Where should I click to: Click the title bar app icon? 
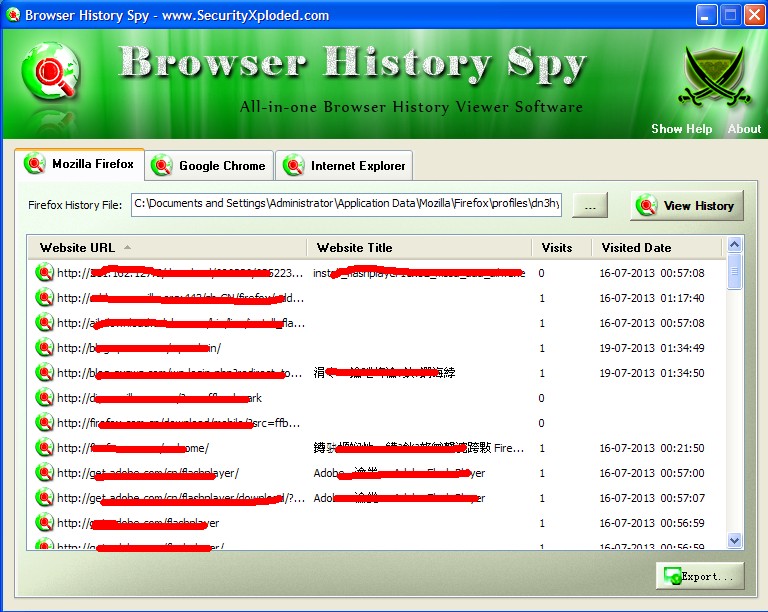12,15
